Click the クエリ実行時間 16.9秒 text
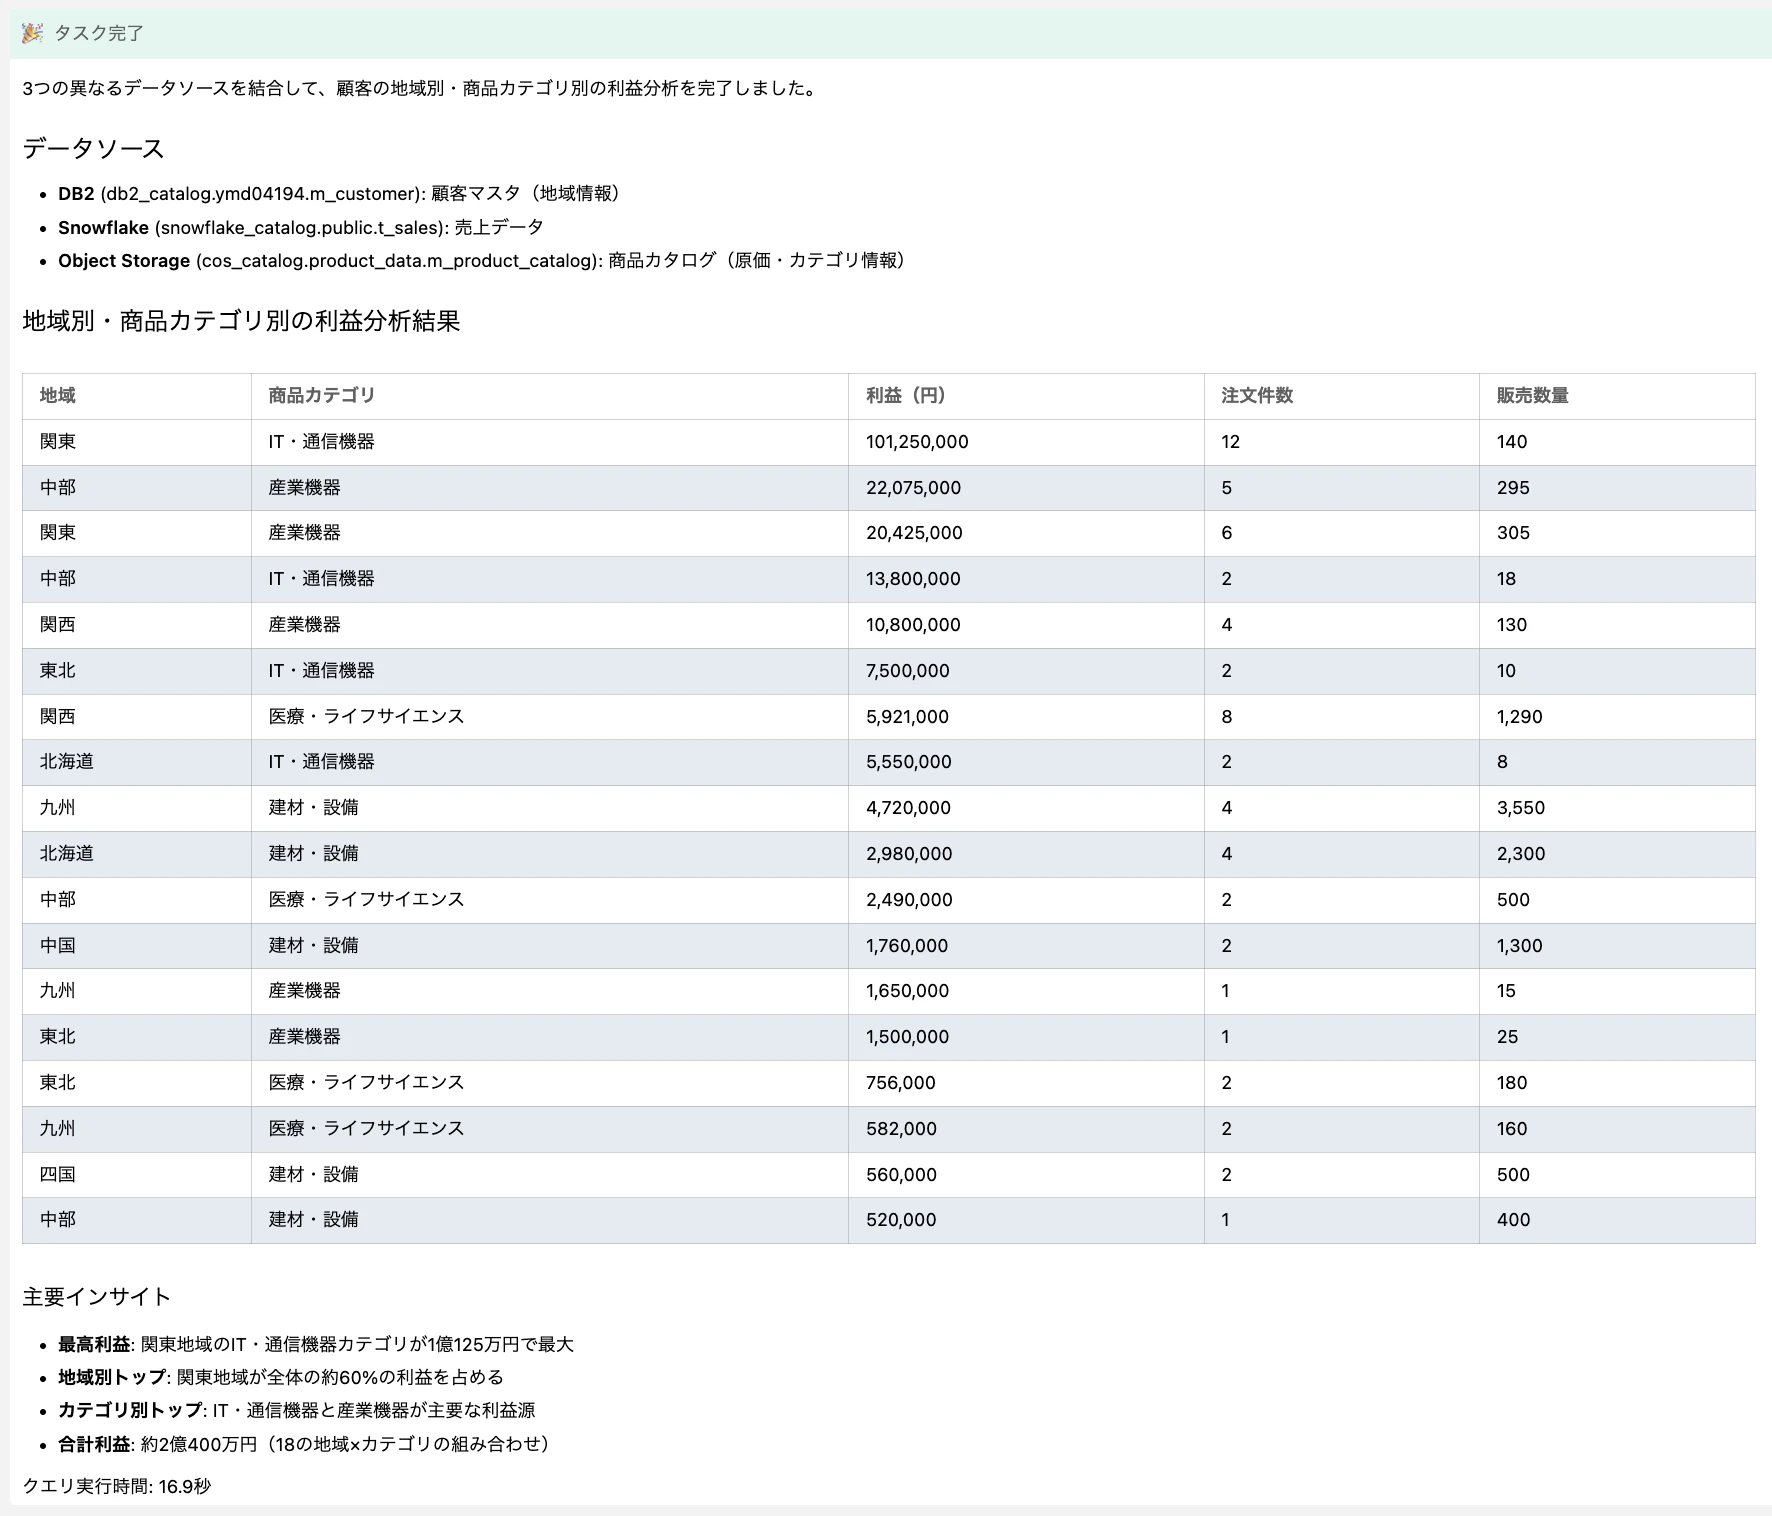Viewport: 1772px width, 1516px height. click(x=119, y=1486)
